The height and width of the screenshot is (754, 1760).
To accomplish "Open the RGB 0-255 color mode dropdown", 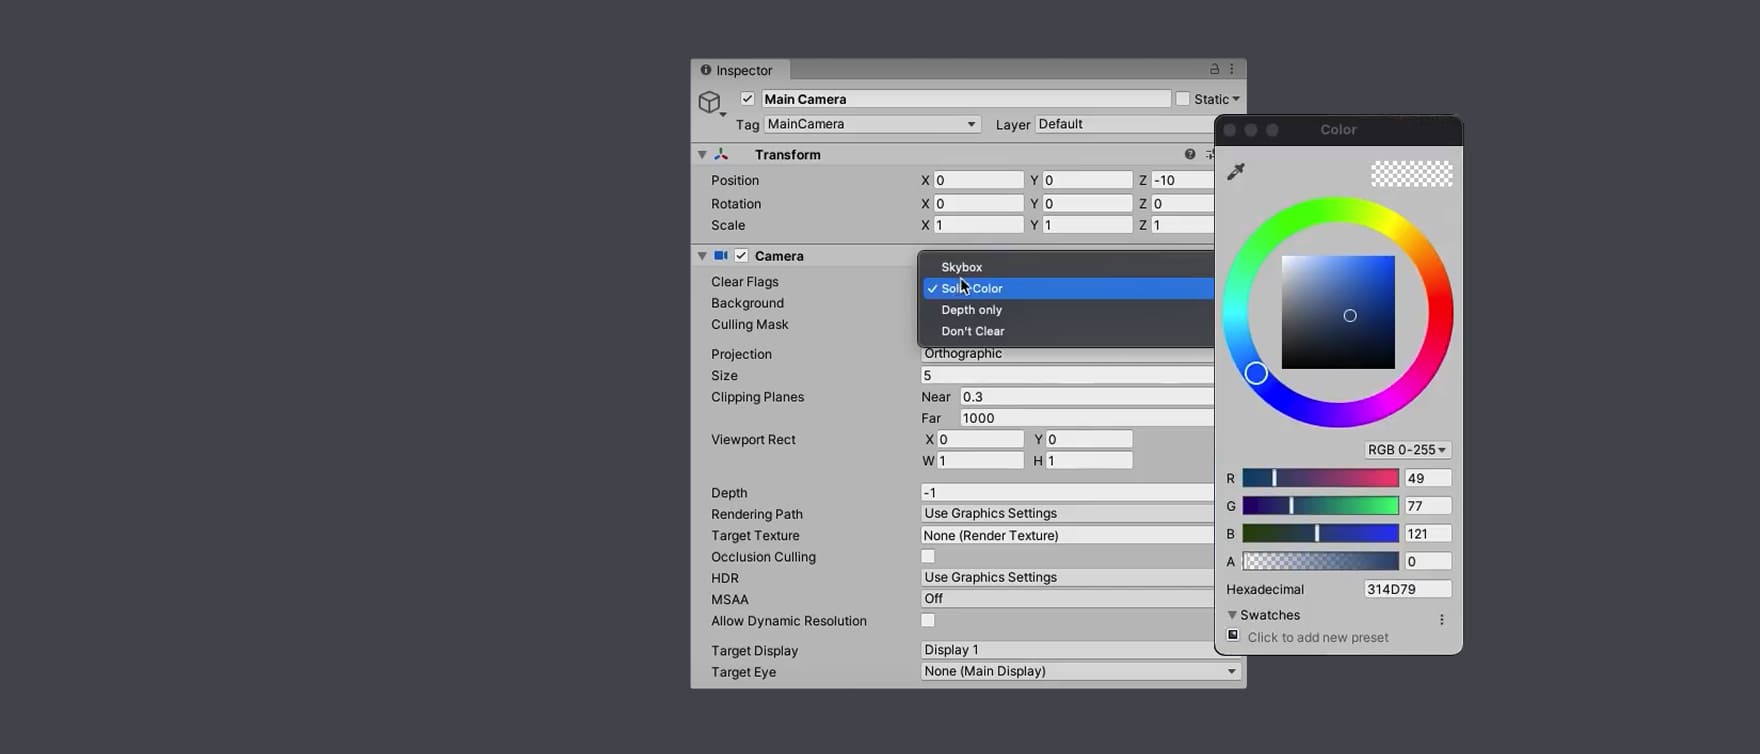I will pyautogui.click(x=1406, y=450).
